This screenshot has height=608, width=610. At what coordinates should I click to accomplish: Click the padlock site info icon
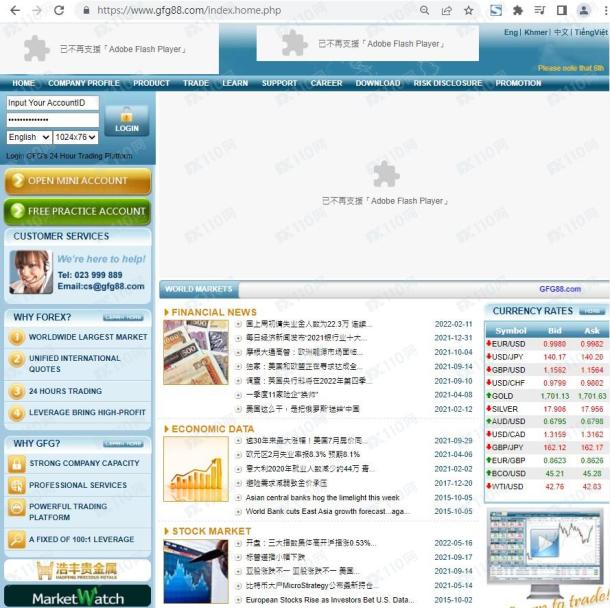point(86,11)
